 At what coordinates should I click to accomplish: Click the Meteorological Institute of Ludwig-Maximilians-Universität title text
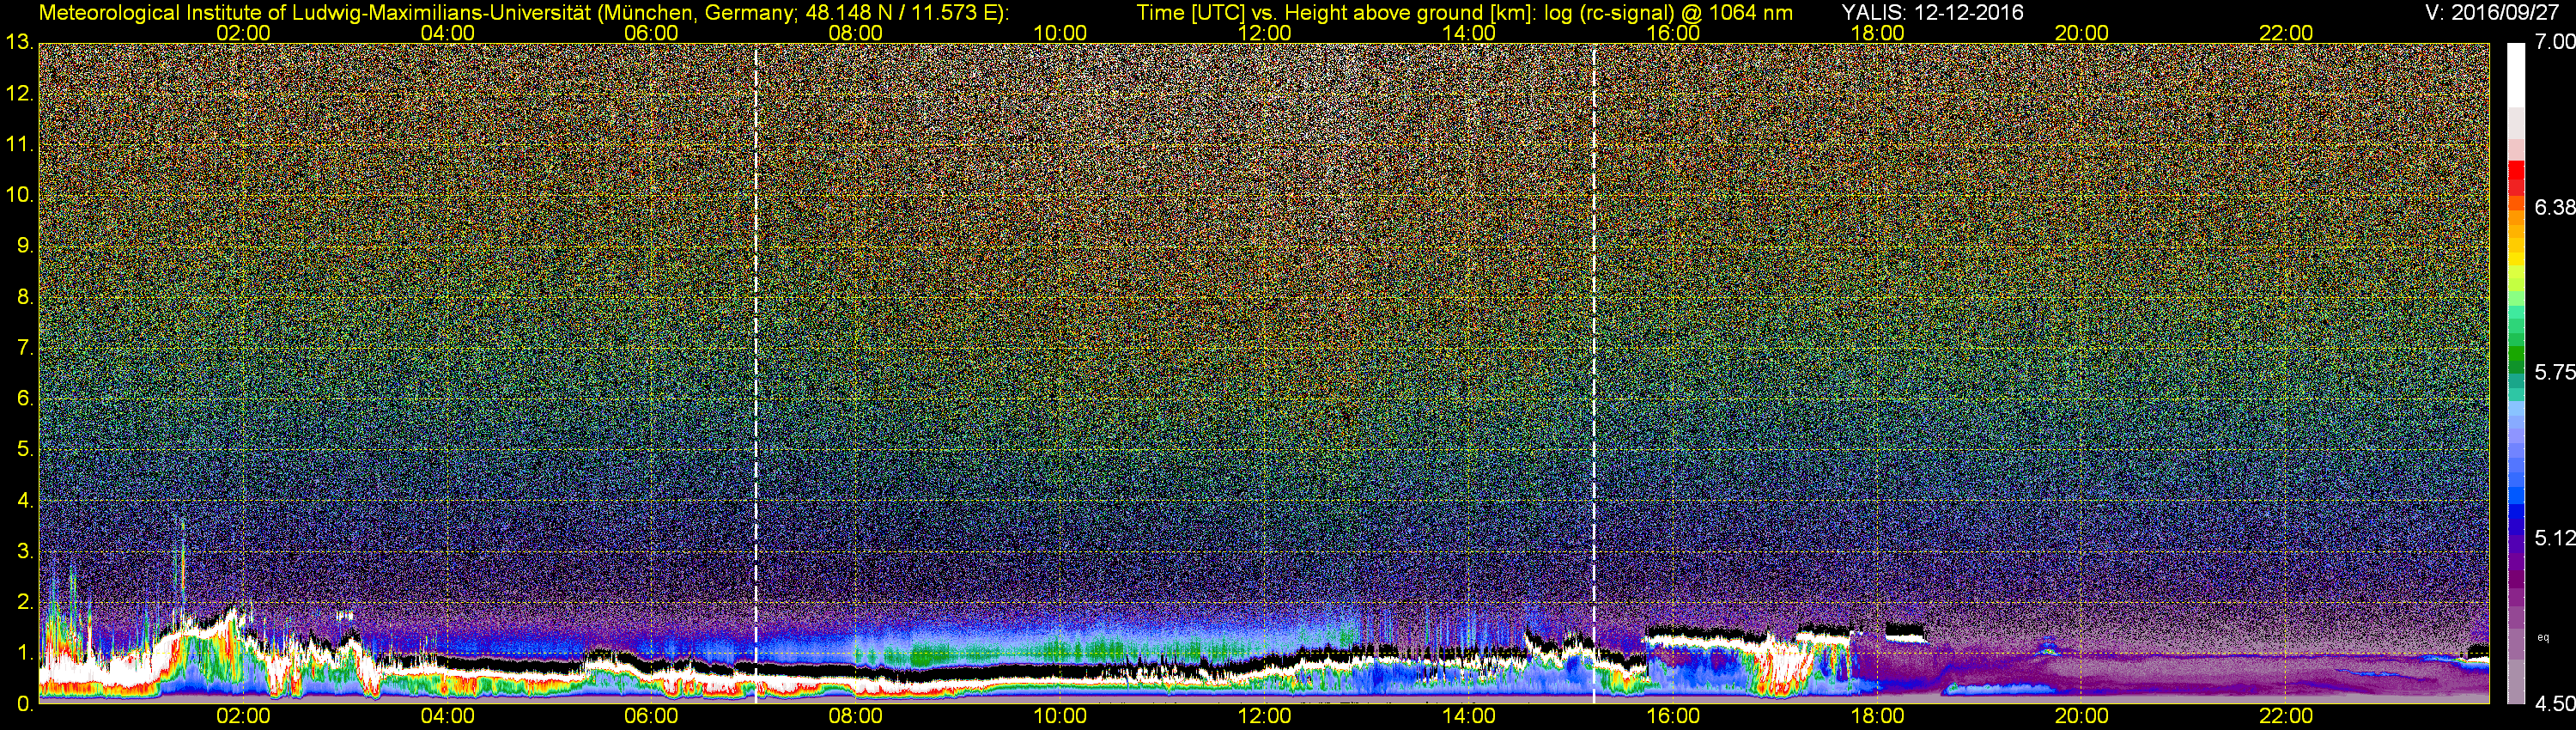pyautogui.click(x=524, y=12)
